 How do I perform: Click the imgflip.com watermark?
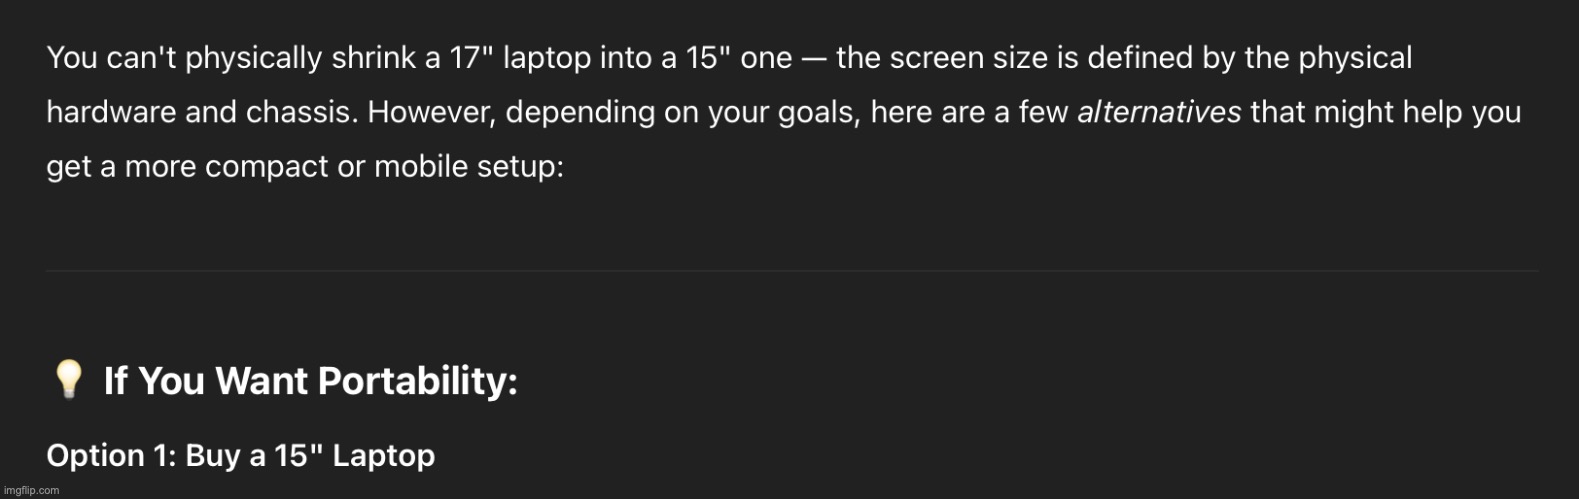point(32,490)
